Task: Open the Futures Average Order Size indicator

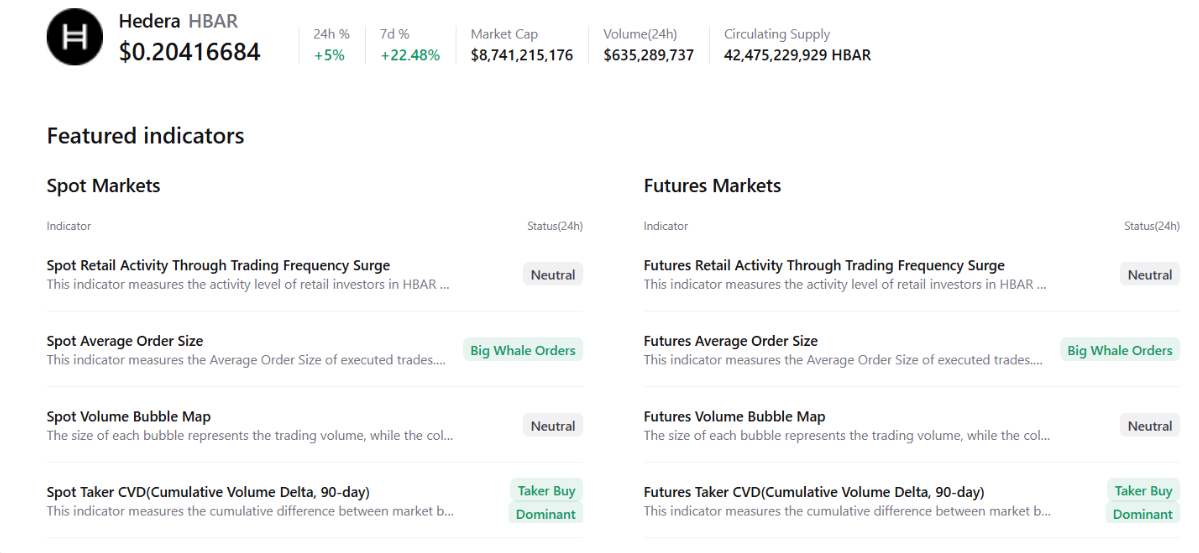Action: tap(731, 341)
